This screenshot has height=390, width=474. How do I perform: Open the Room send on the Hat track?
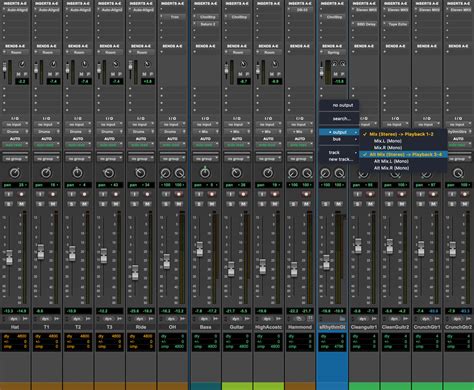16,52
